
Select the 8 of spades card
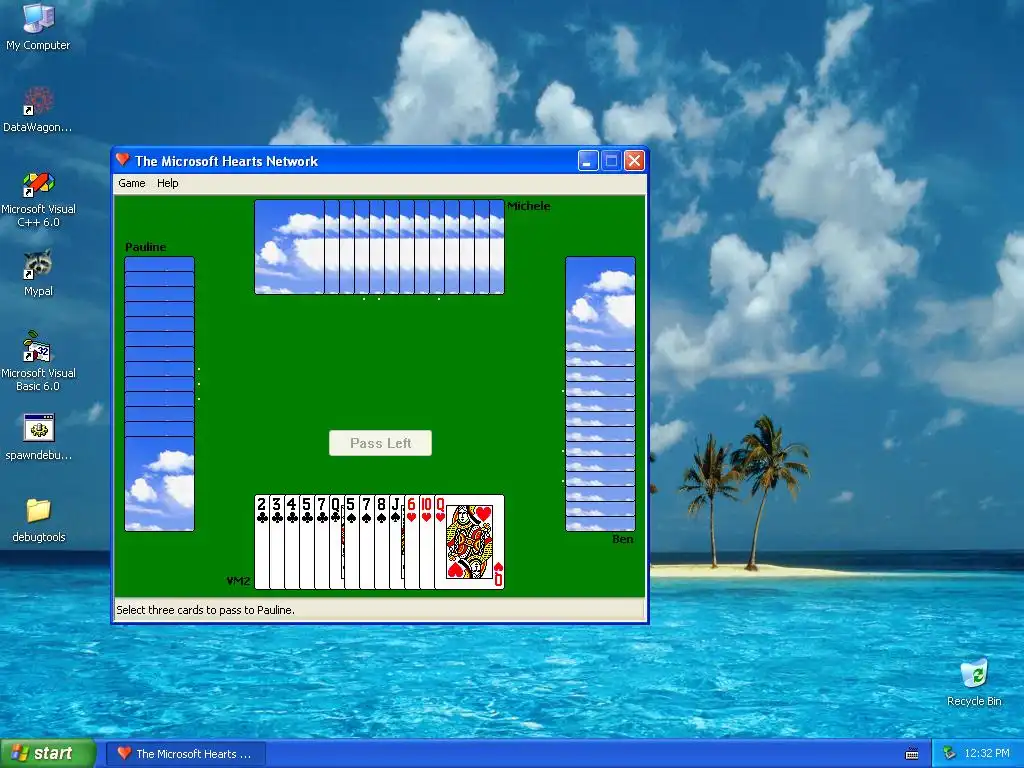[382, 542]
